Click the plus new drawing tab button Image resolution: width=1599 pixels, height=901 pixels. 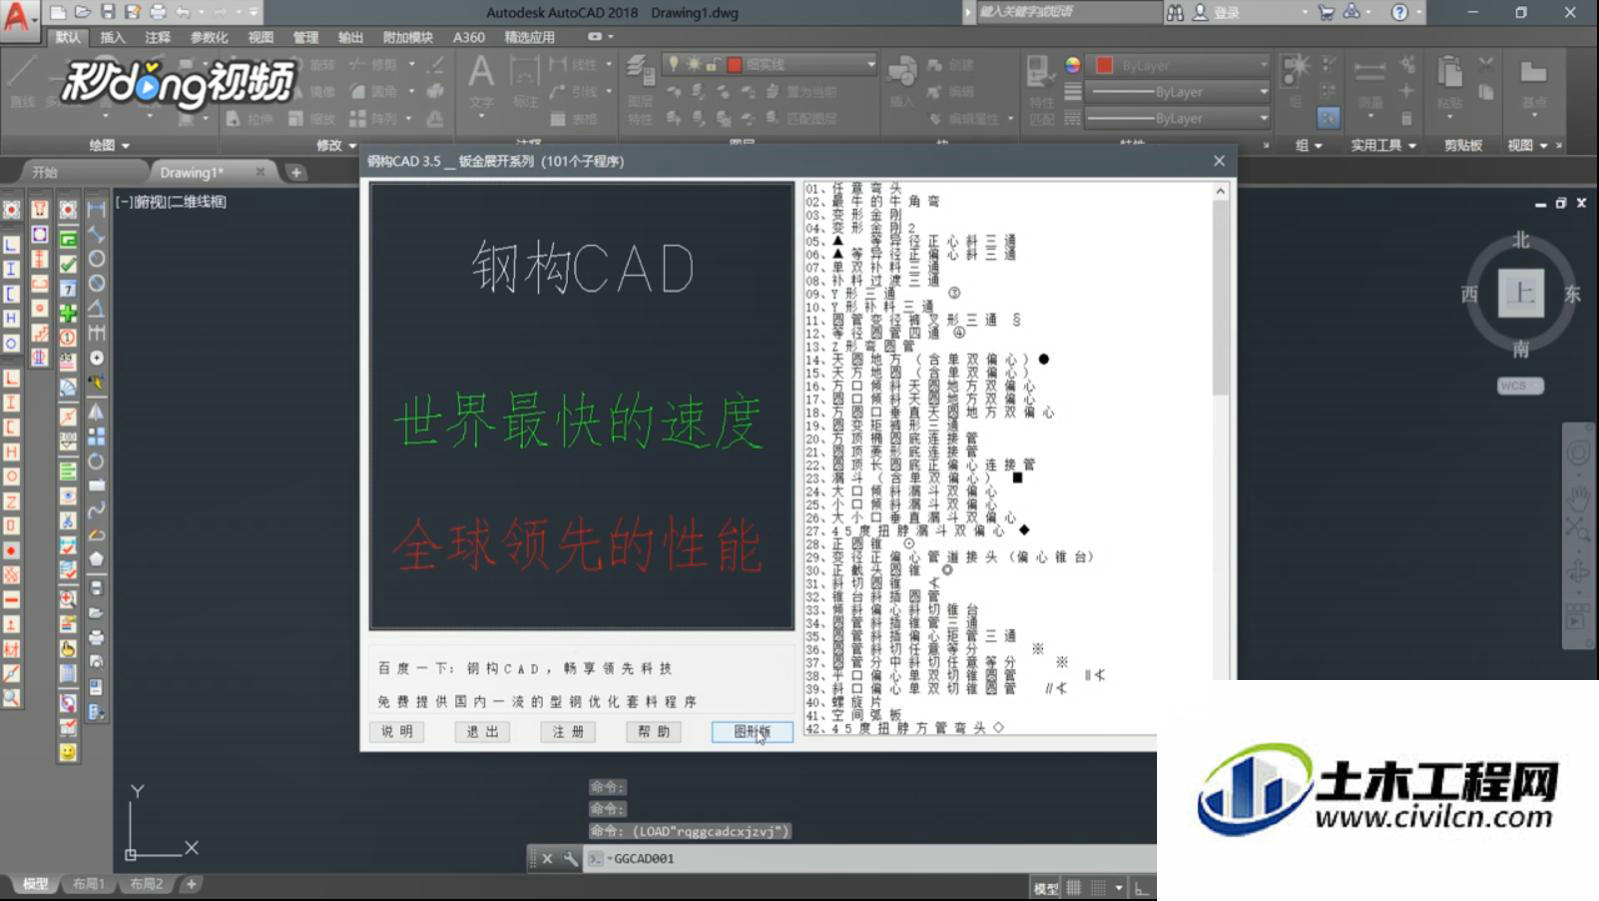pyautogui.click(x=296, y=172)
